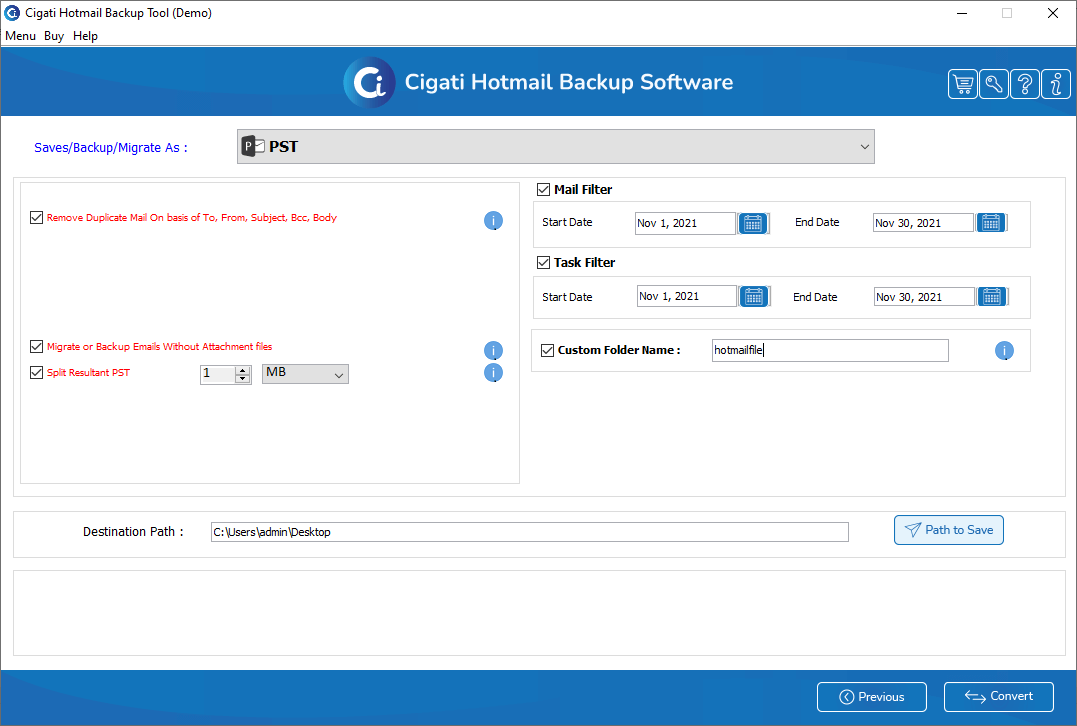Open Mail Filter start date calendar

[x=753, y=223]
